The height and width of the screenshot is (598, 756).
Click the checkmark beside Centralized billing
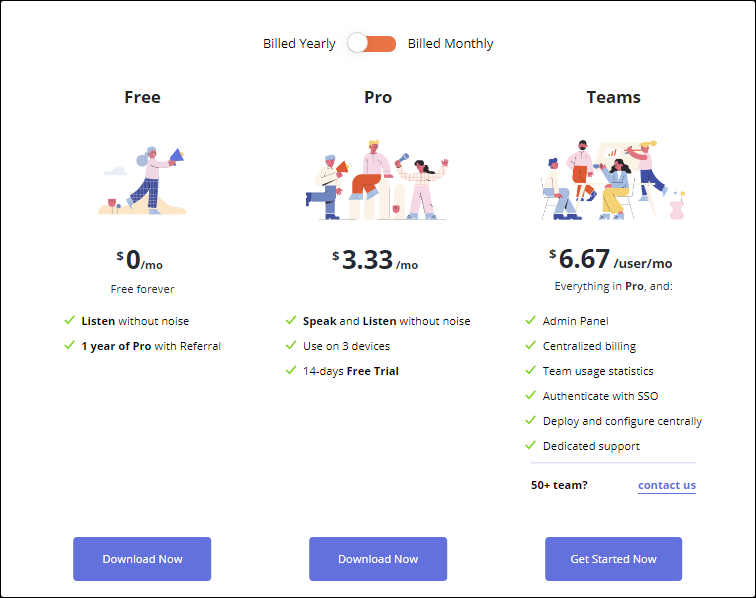[x=530, y=346]
